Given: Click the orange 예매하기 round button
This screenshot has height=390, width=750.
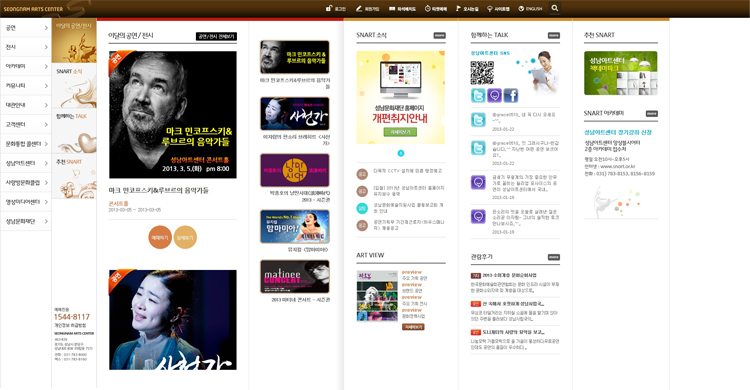Looking at the screenshot, I should coord(160,237).
